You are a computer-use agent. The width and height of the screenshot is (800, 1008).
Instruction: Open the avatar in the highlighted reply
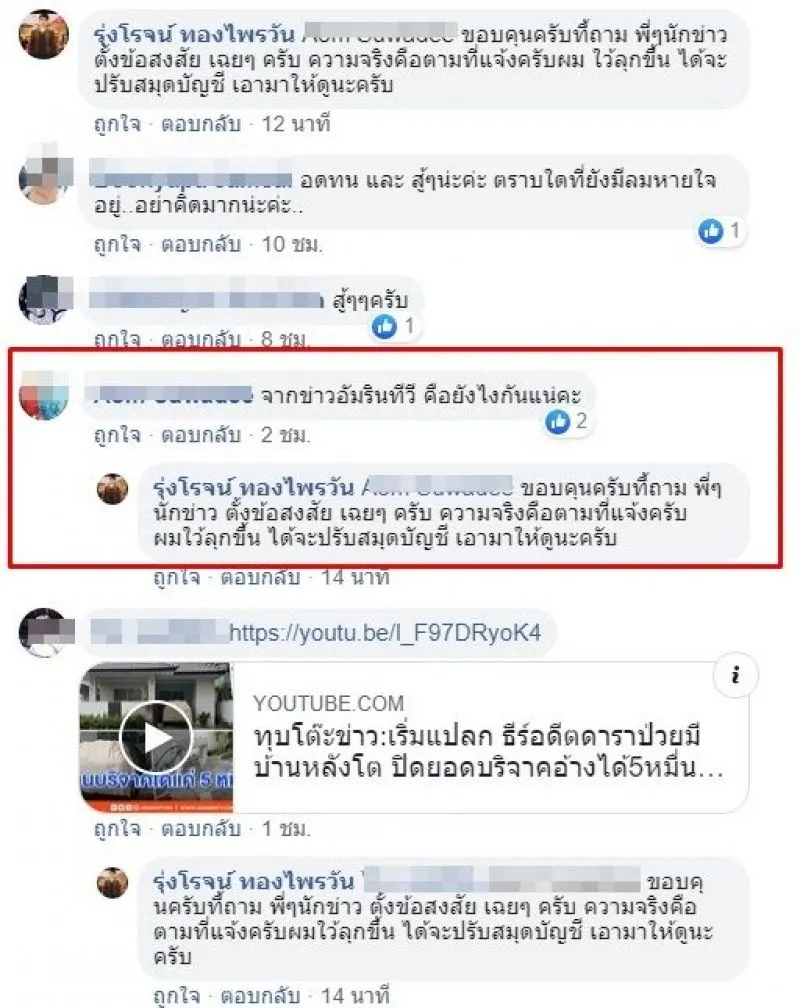click(113, 489)
